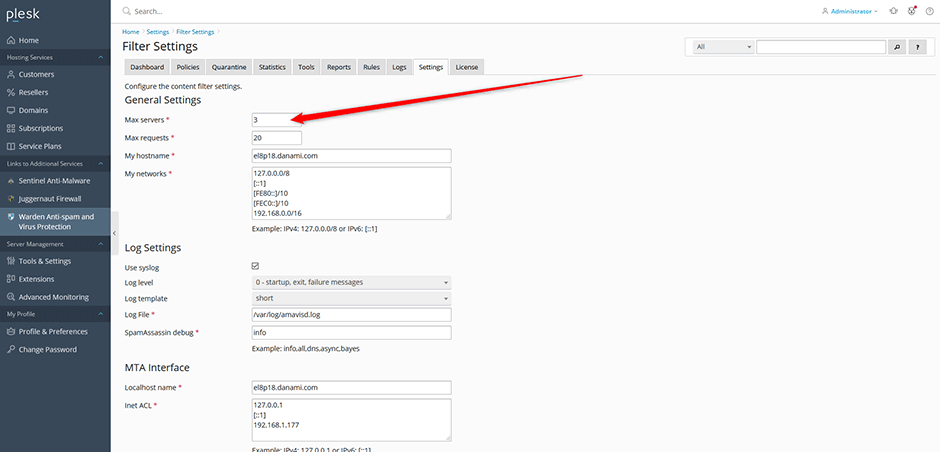This screenshot has height=452, width=940.
Task: Switch to the Policies tab
Action: (x=188, y=67)
